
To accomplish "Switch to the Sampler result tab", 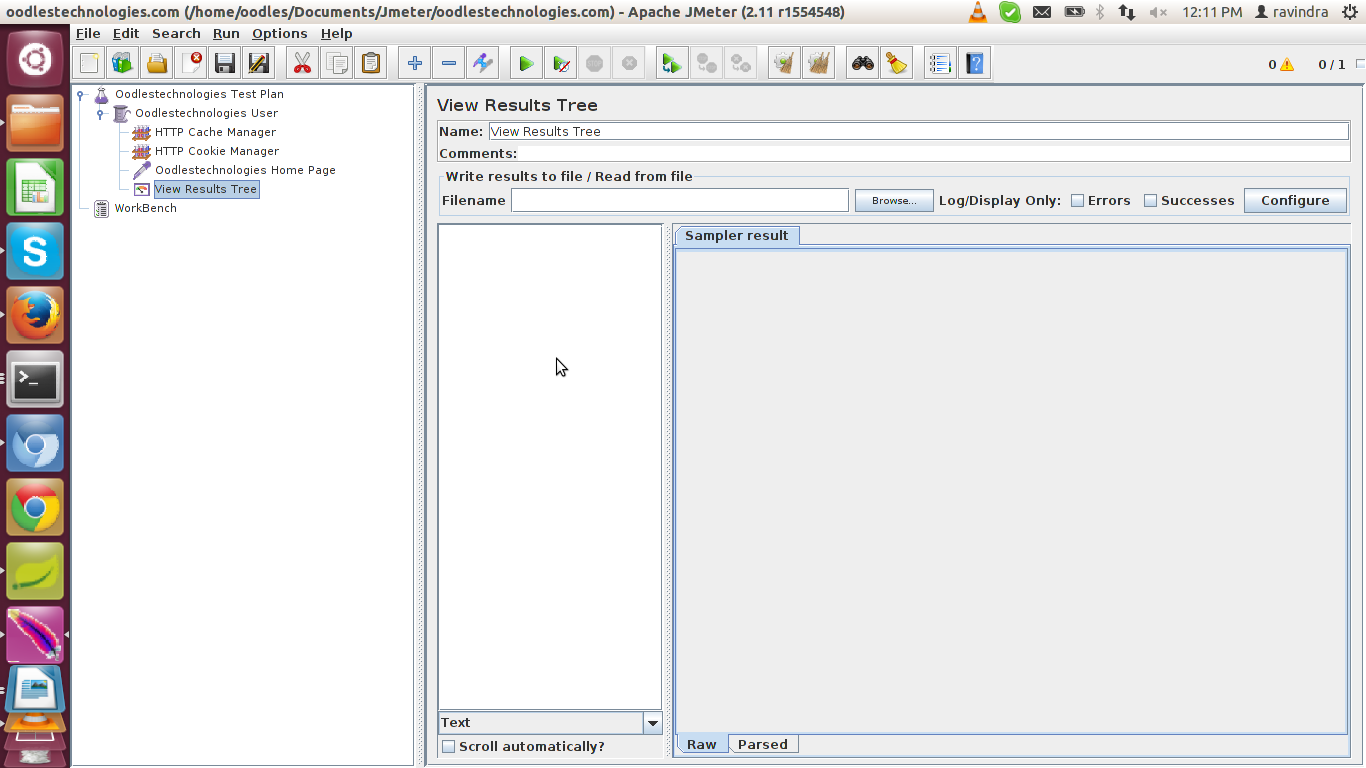I will 737,236.
